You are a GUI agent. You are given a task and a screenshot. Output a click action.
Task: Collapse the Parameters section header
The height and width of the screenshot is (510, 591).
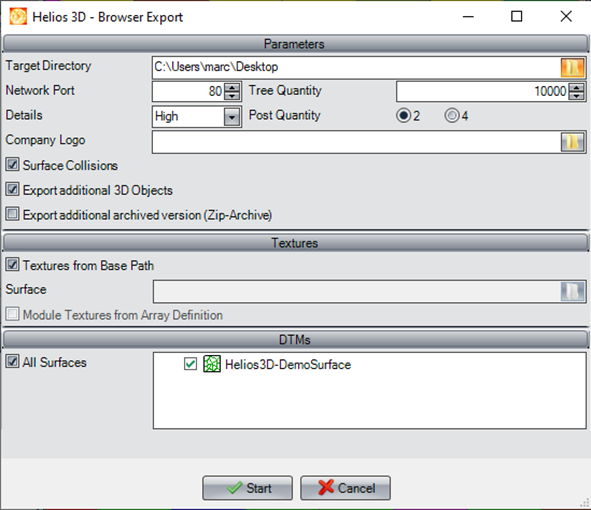tap(295, 44)
